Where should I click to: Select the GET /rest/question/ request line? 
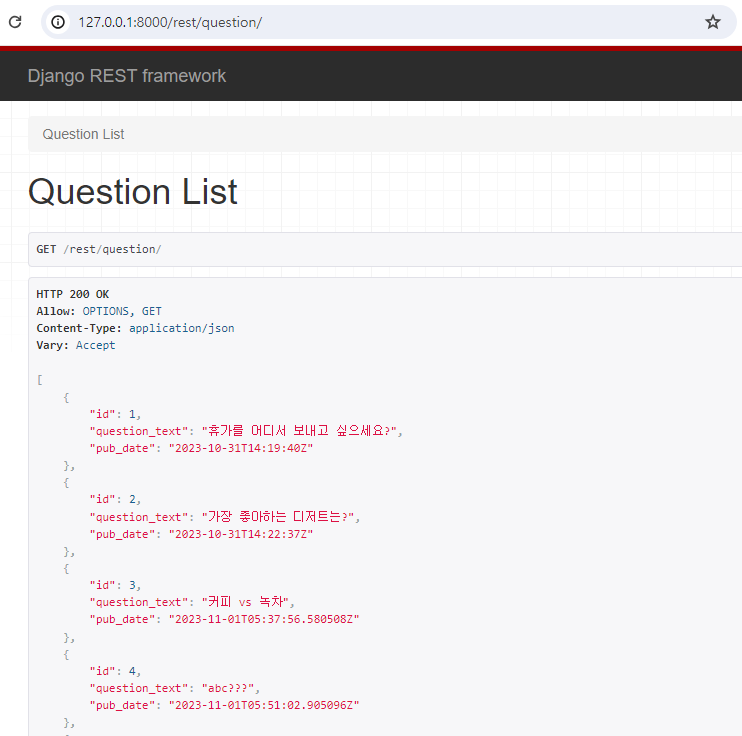[98, 249]
